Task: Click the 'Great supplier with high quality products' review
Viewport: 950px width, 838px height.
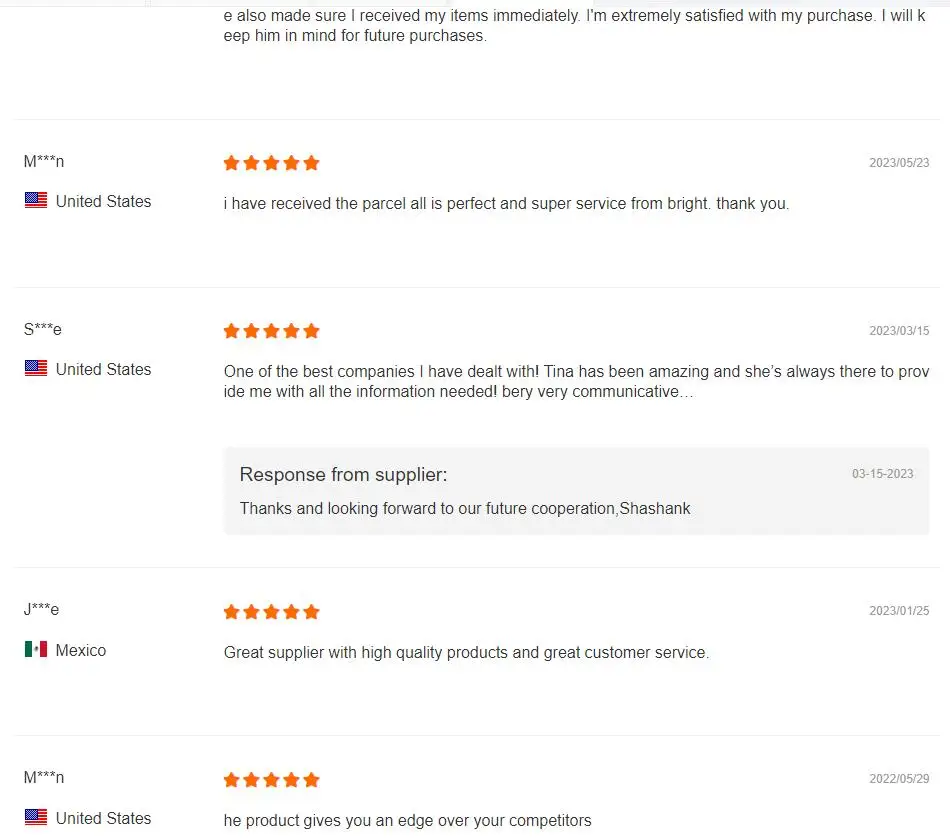Action: tap(466, 653)
